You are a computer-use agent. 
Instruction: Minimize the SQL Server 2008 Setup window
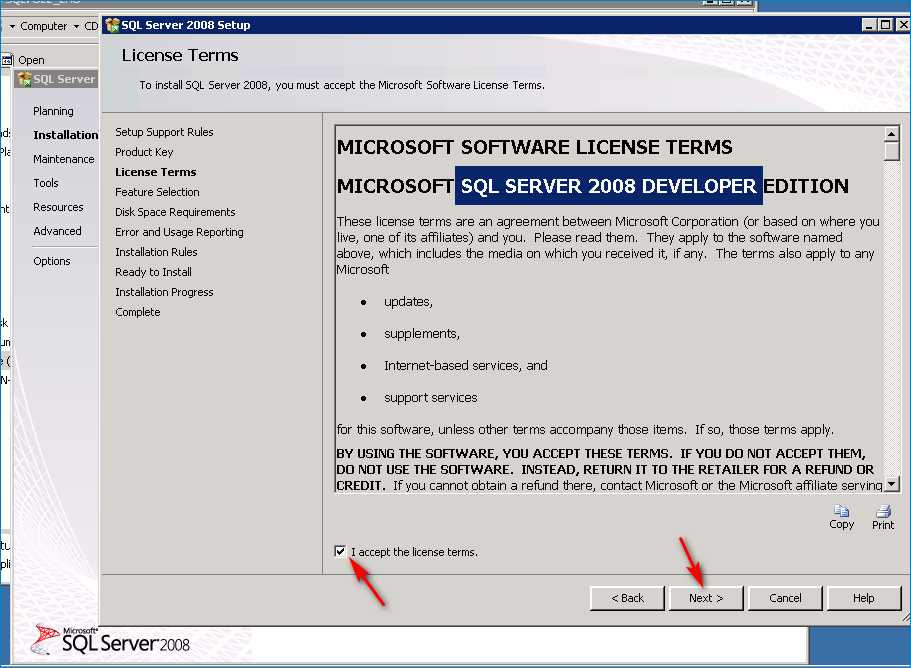[869, 25]
